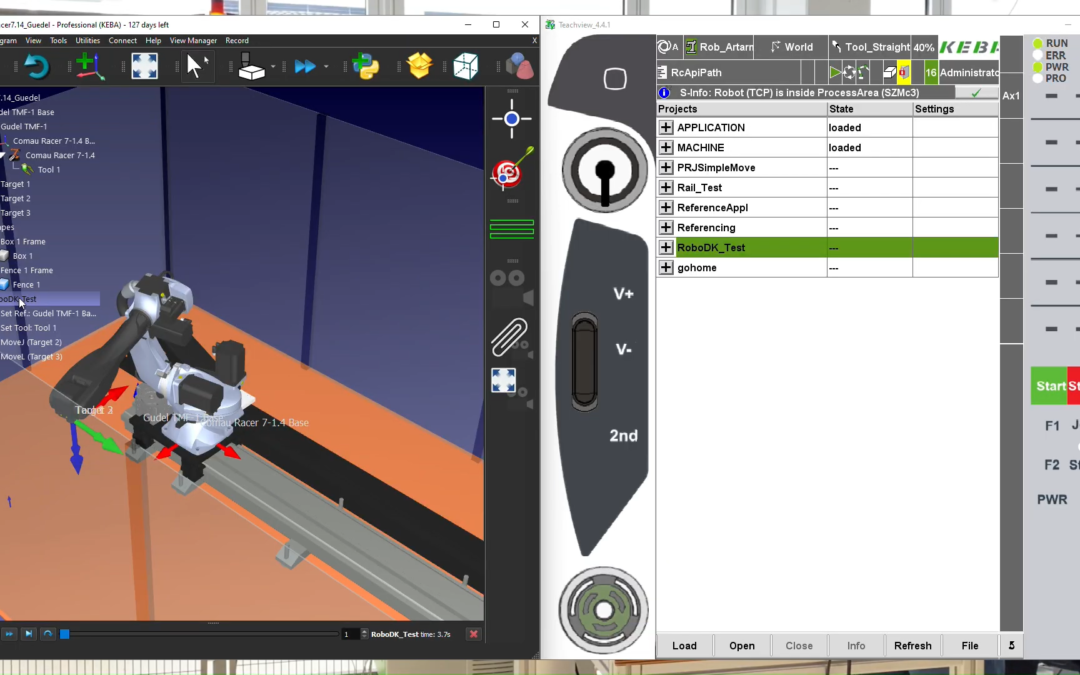Click the wireframe cube icon
Screen dimensions: 1080x675
[466, 67]
